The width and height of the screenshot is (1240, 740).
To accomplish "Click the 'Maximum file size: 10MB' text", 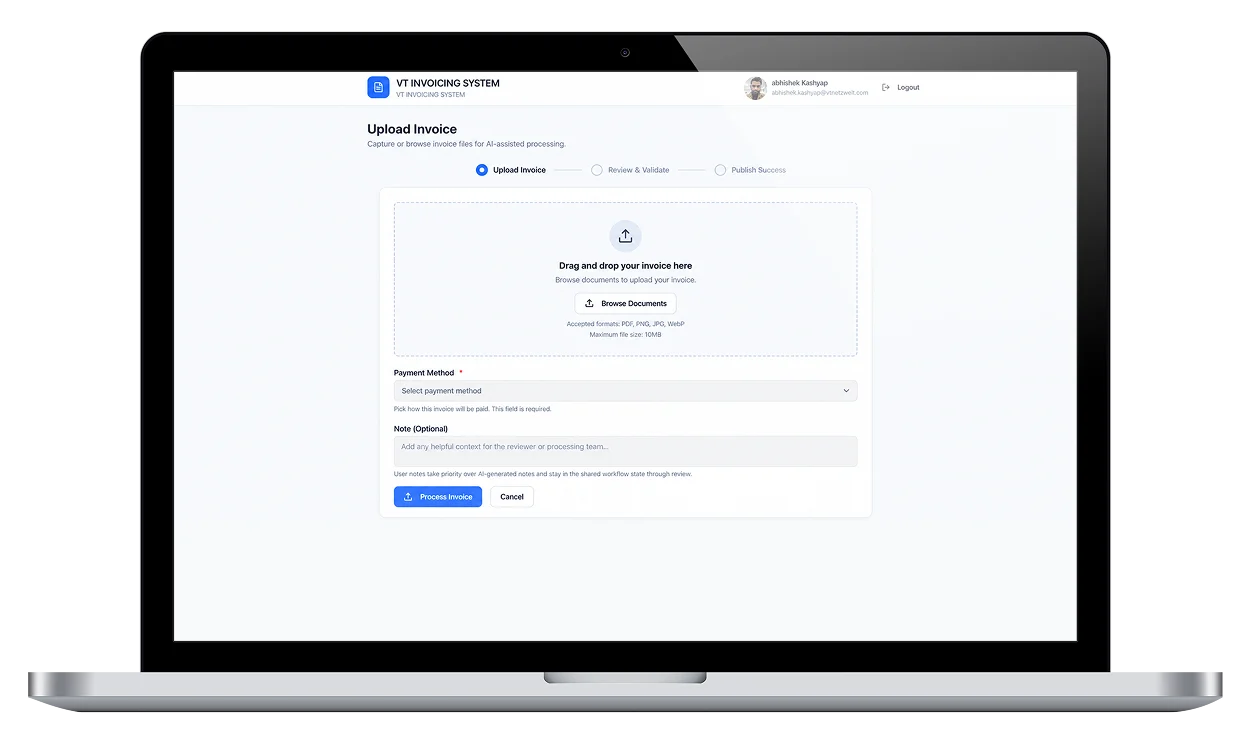I will click(625, 334).
